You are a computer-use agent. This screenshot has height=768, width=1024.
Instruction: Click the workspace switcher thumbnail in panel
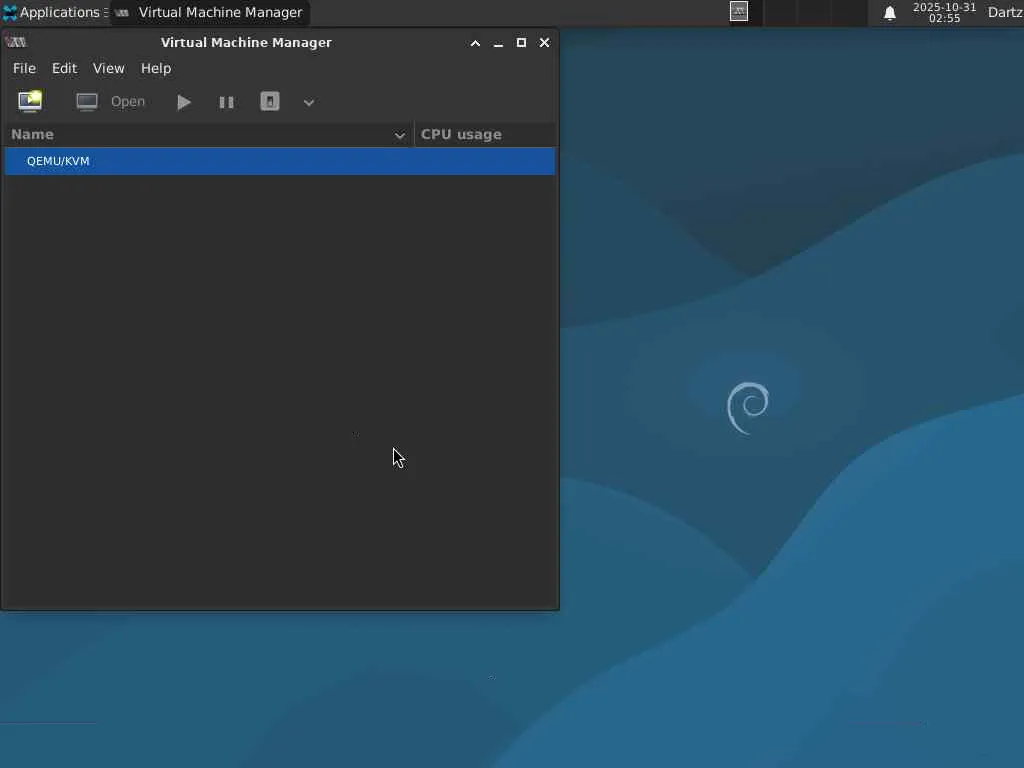coord(739,11)
